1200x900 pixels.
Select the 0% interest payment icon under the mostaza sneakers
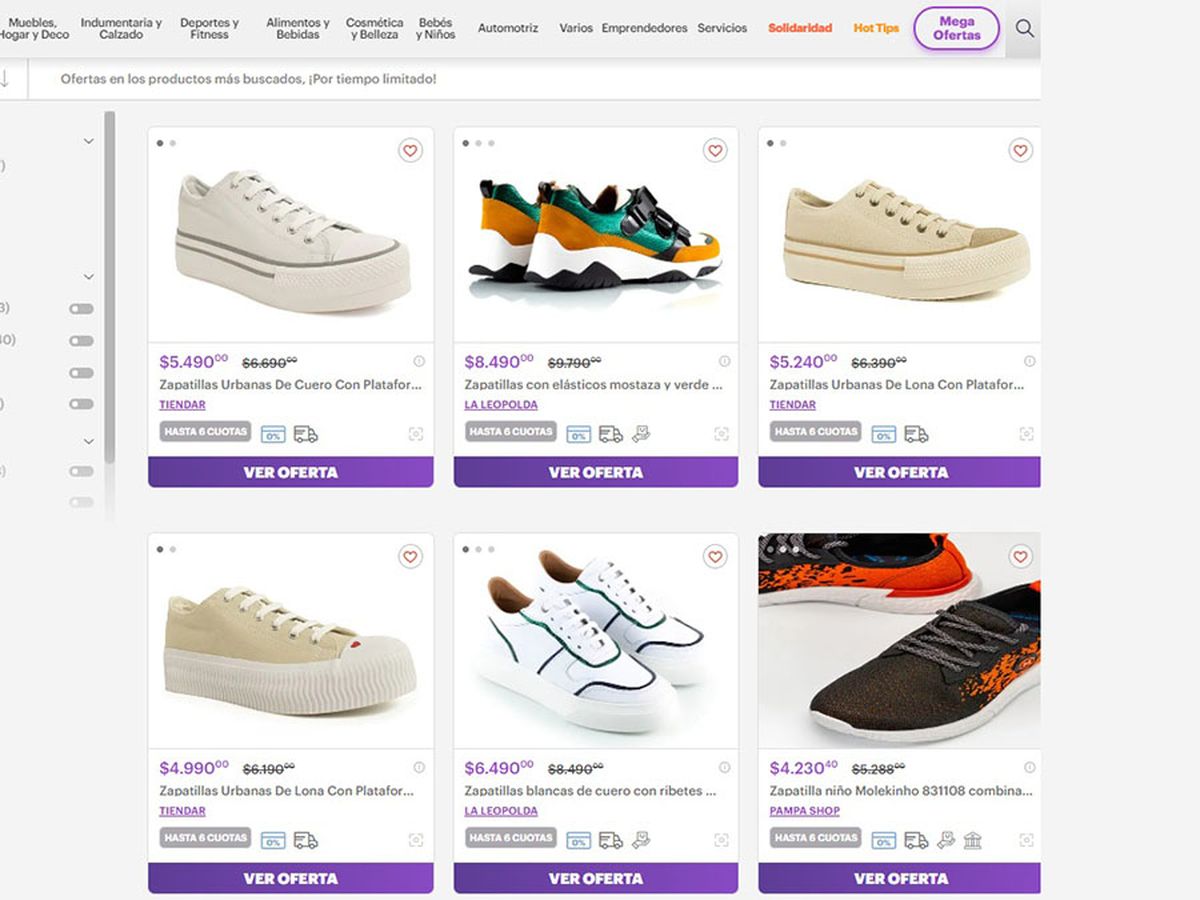[578, 434]
